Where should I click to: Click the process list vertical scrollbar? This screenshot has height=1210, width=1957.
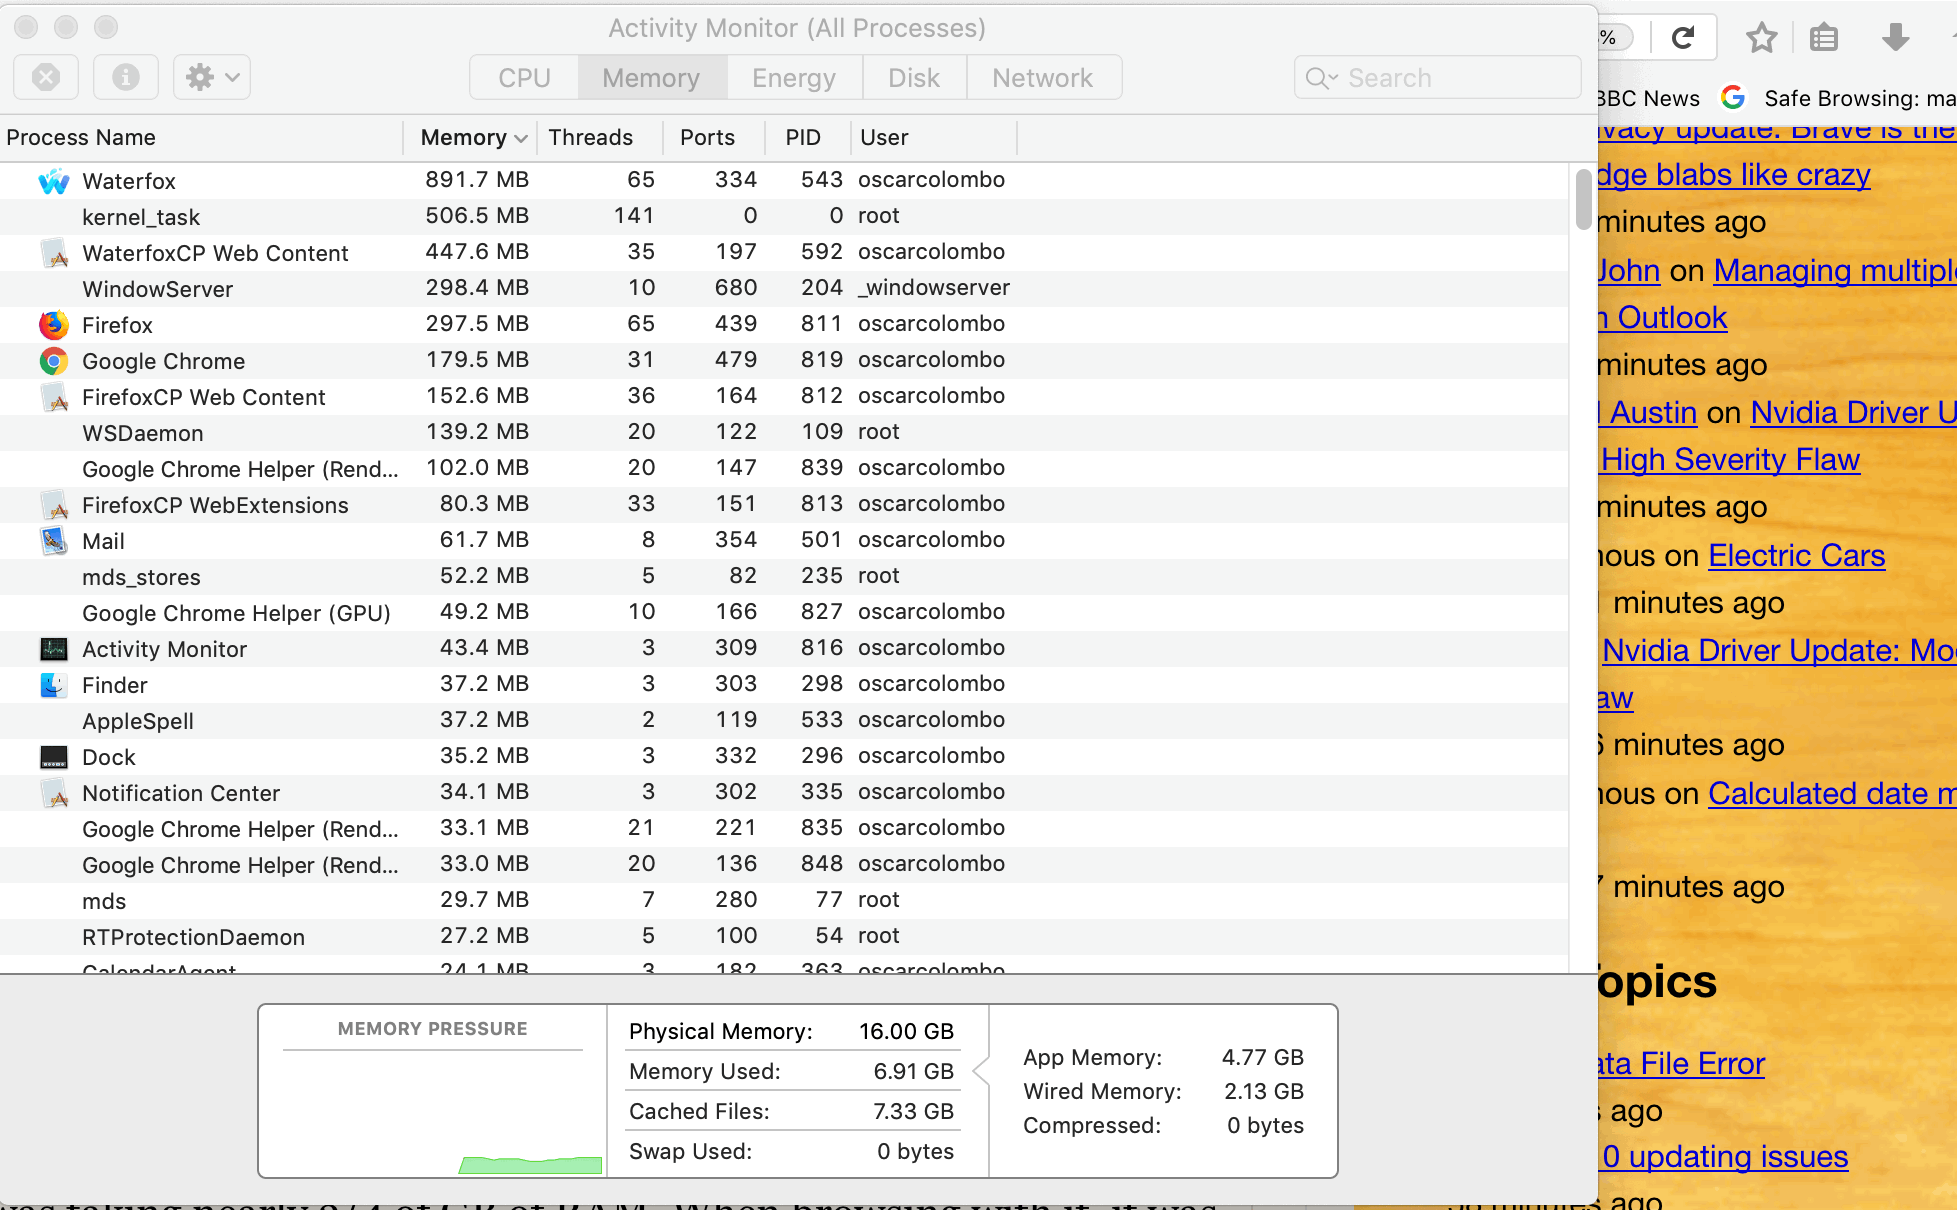1583,199
